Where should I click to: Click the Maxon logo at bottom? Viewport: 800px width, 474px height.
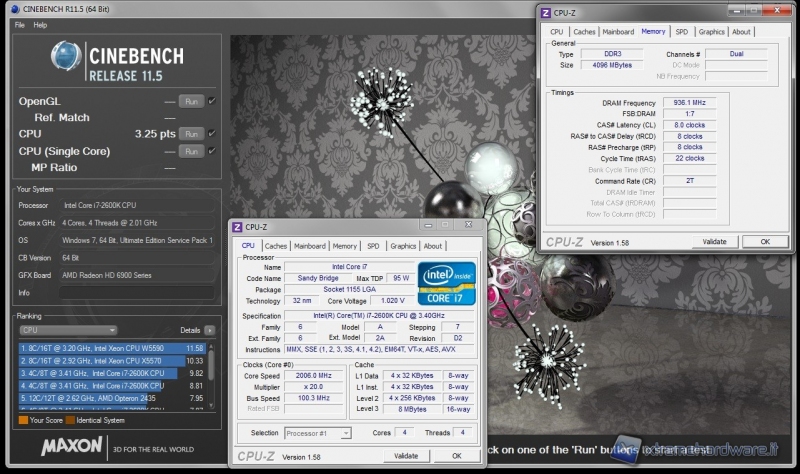(x=70, y=446)
